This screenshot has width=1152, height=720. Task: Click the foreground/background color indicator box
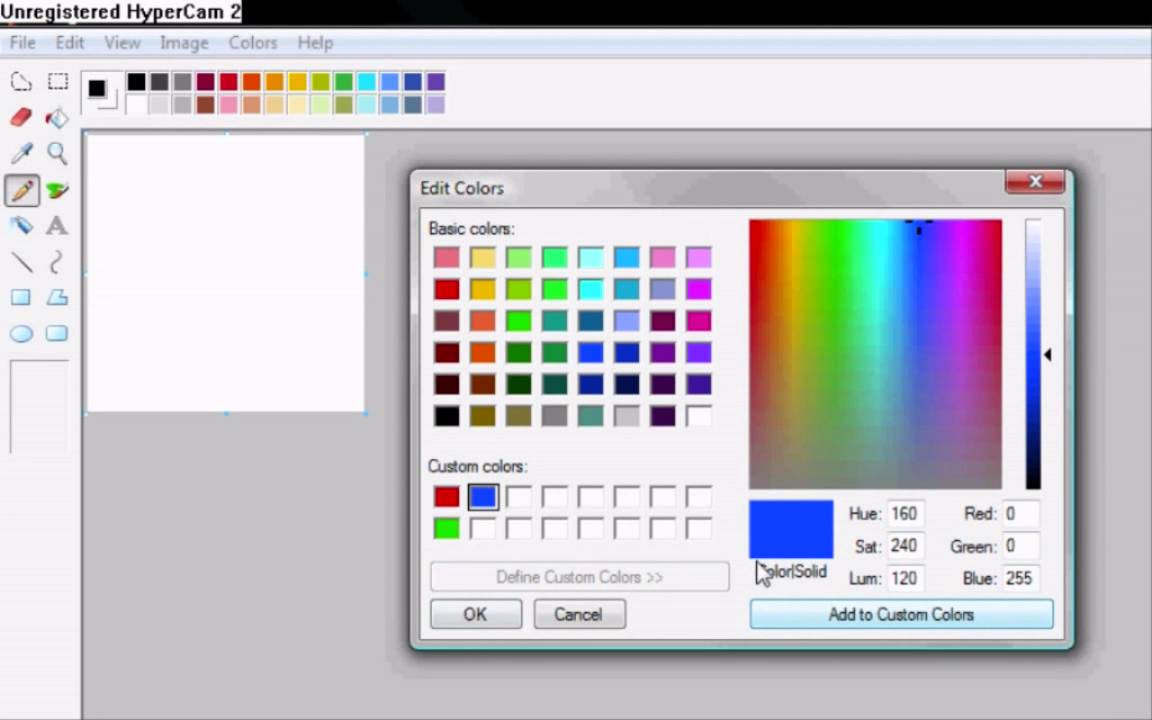click(100, 93)
